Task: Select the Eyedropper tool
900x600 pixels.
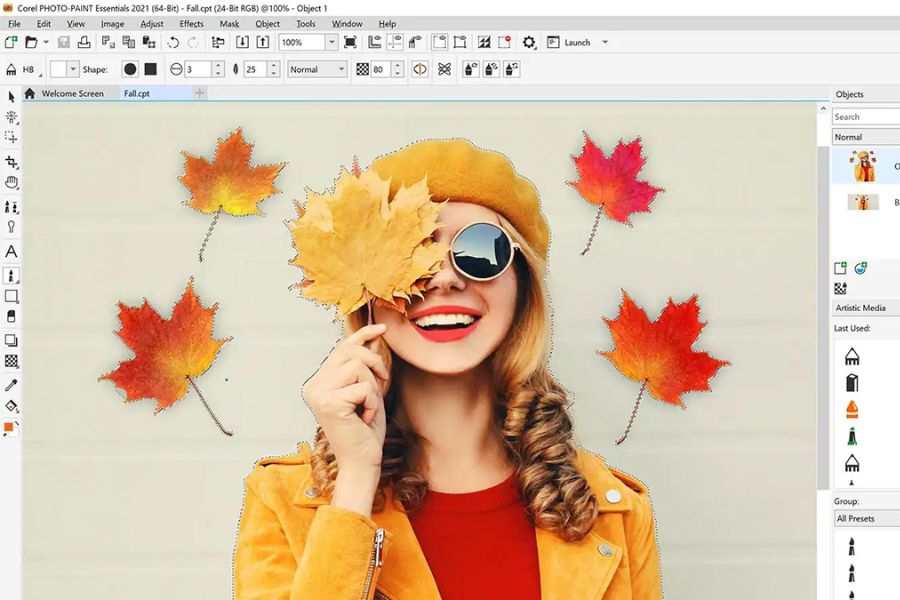Action: pyautogui.click(x=11, y=385)
